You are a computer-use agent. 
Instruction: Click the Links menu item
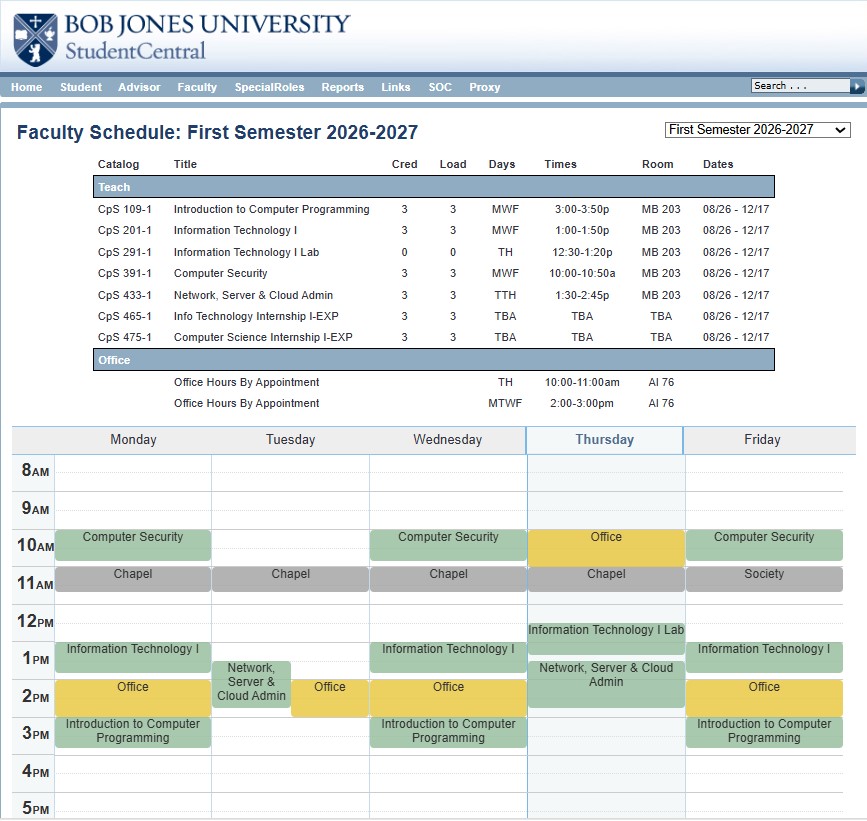pos(395,87)
